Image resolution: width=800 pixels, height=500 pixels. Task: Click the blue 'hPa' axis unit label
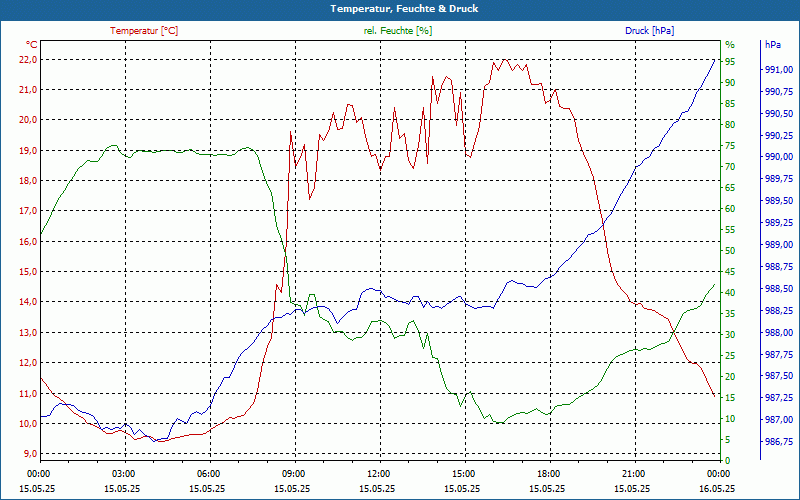(x=773, y=44)
